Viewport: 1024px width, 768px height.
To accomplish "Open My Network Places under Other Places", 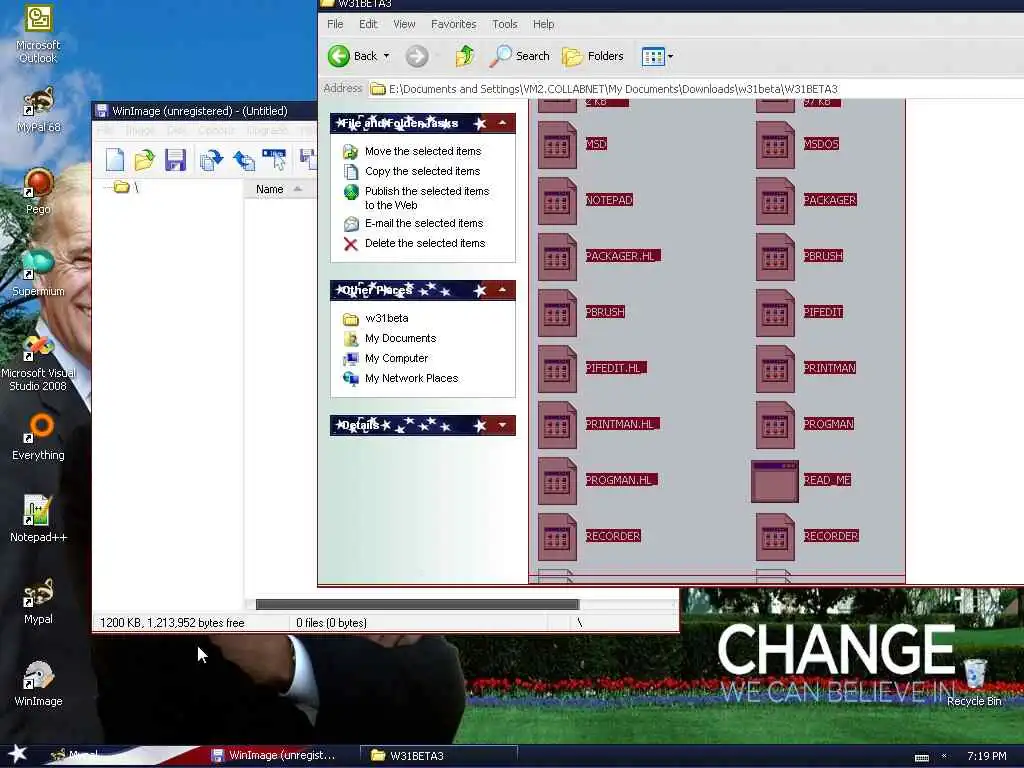I will point(411,378).
